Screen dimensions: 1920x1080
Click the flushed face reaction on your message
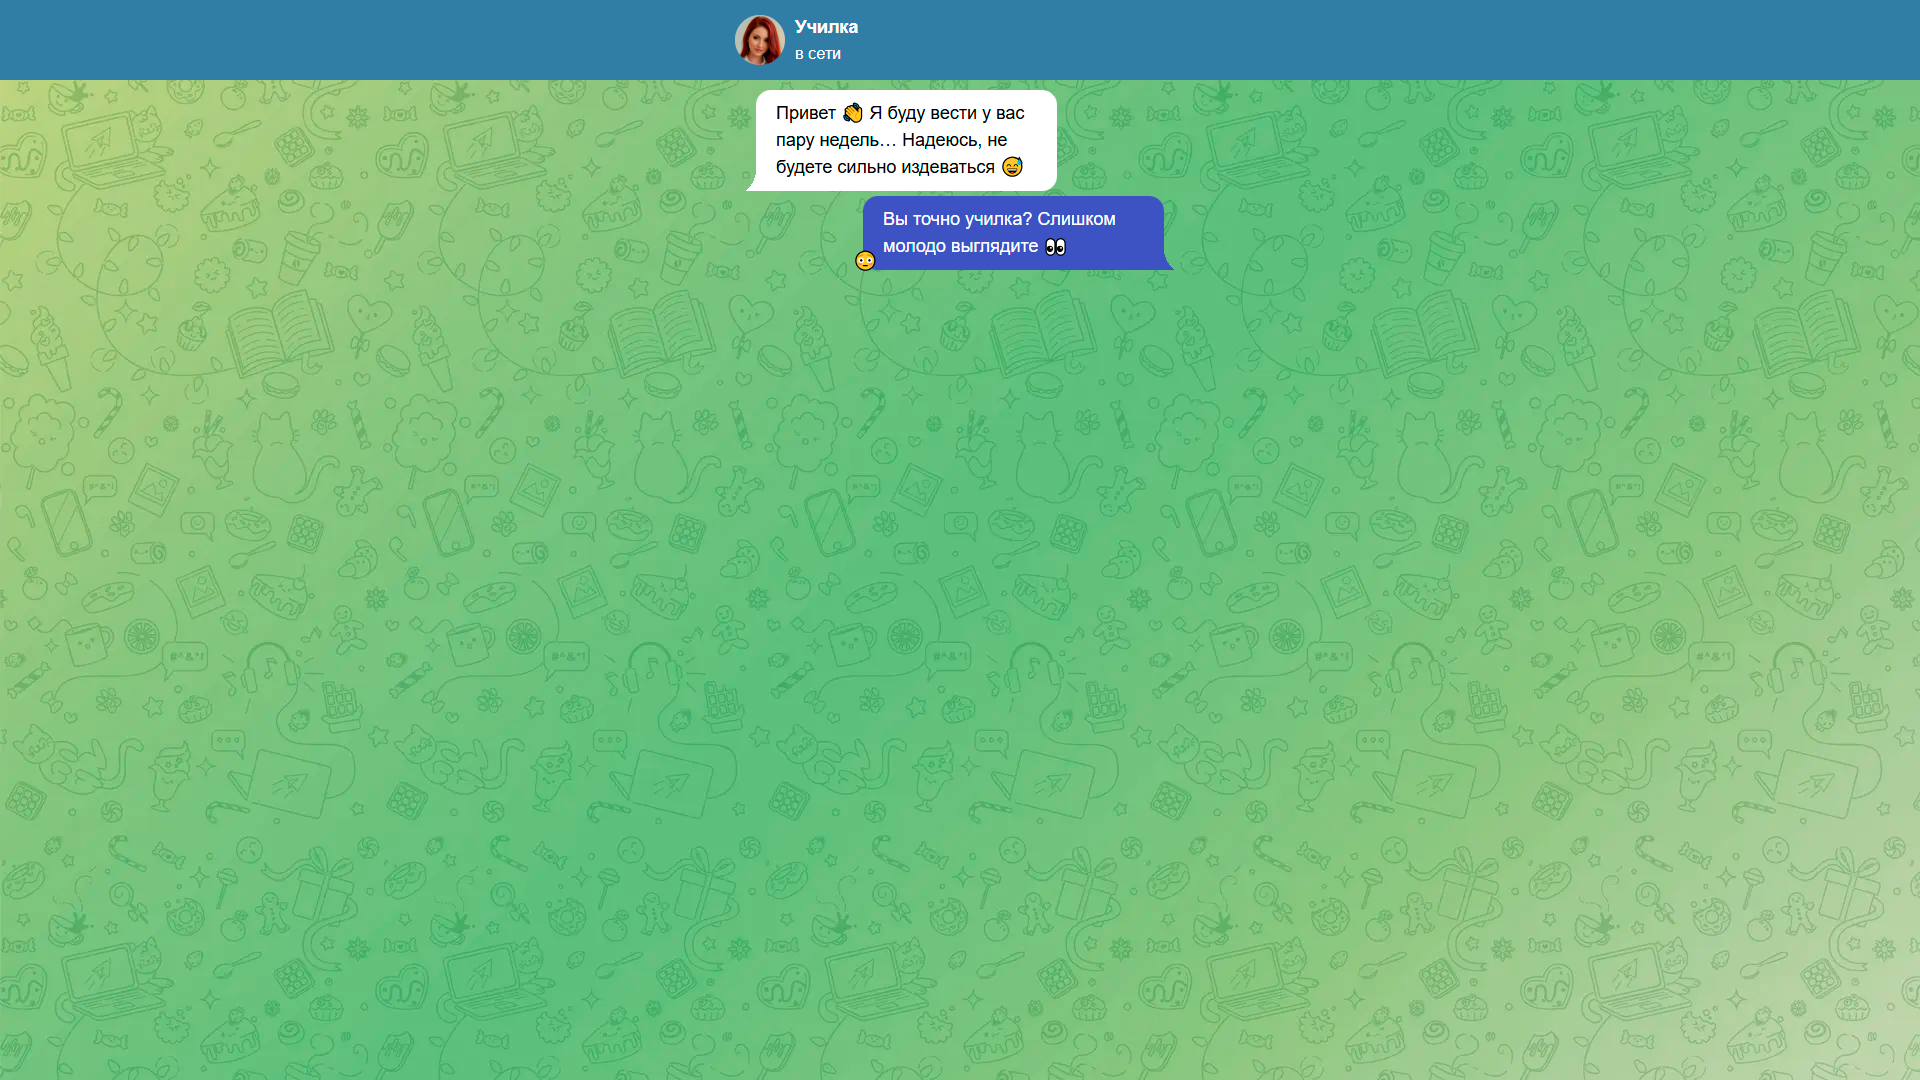[865, 260]
